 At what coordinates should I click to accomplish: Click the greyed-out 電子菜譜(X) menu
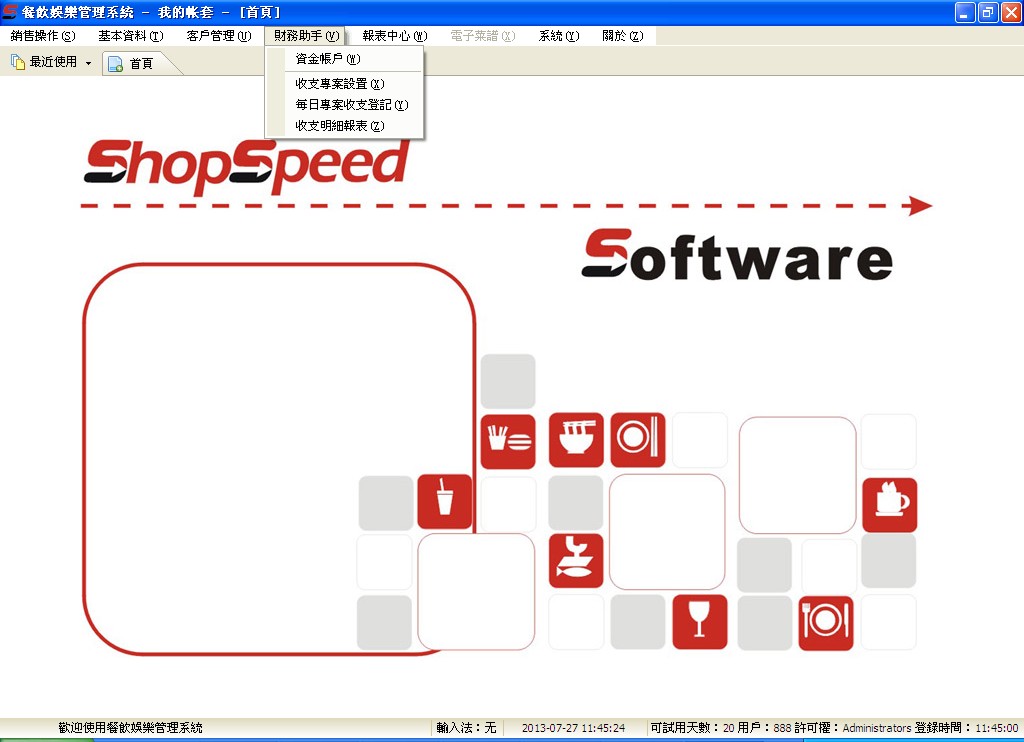483,36
